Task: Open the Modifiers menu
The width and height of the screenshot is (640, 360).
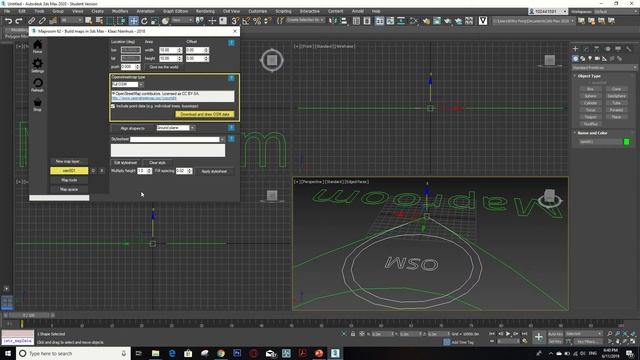Action: coord(120,11)
